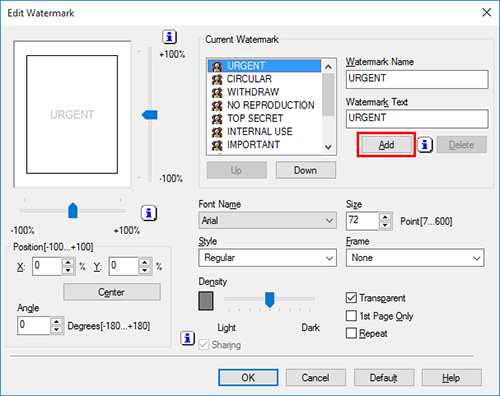Click the watermark icon beside TOP SECRET
This screenshot has width=500, height=396.
click(x=217, y=119)
